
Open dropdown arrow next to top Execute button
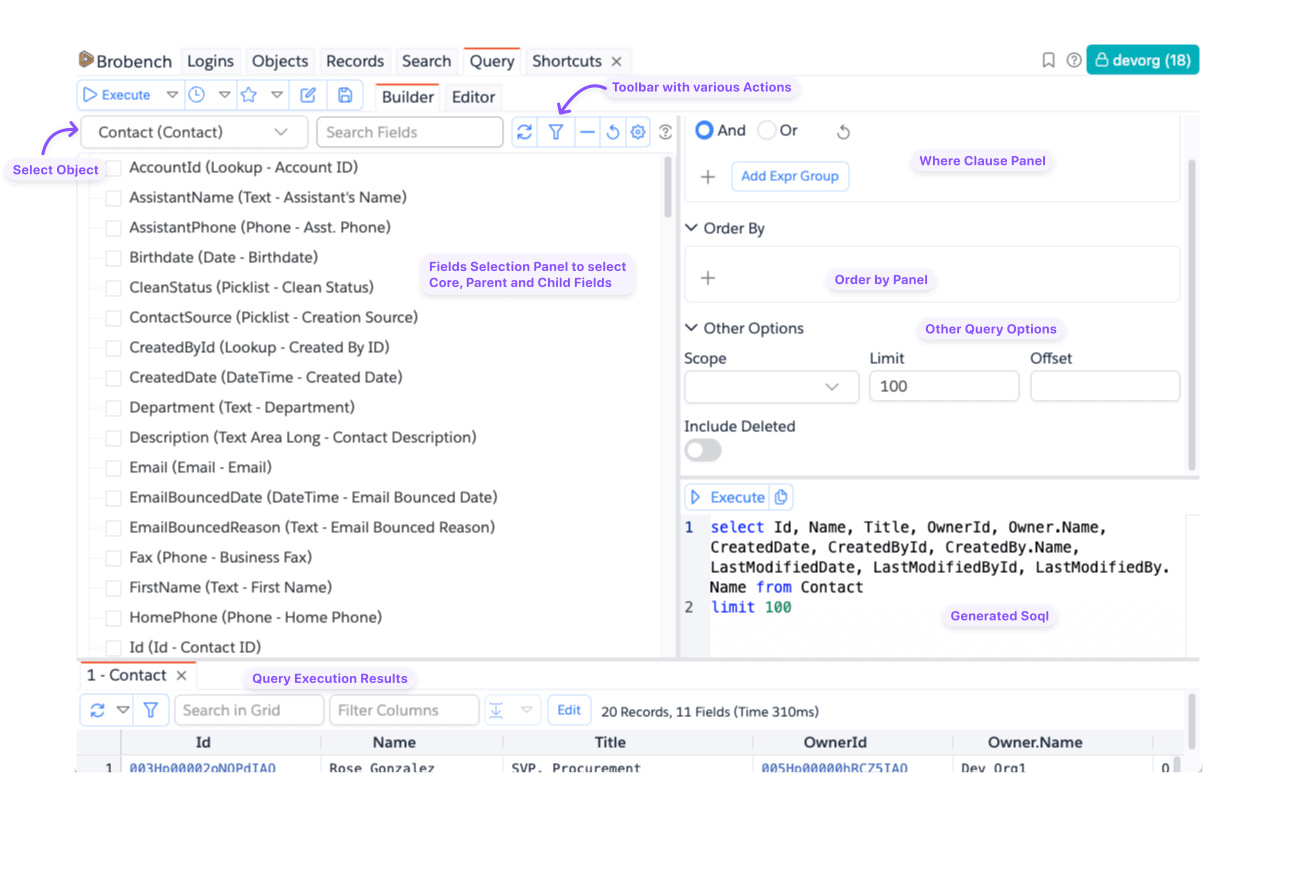click(172, 95)
